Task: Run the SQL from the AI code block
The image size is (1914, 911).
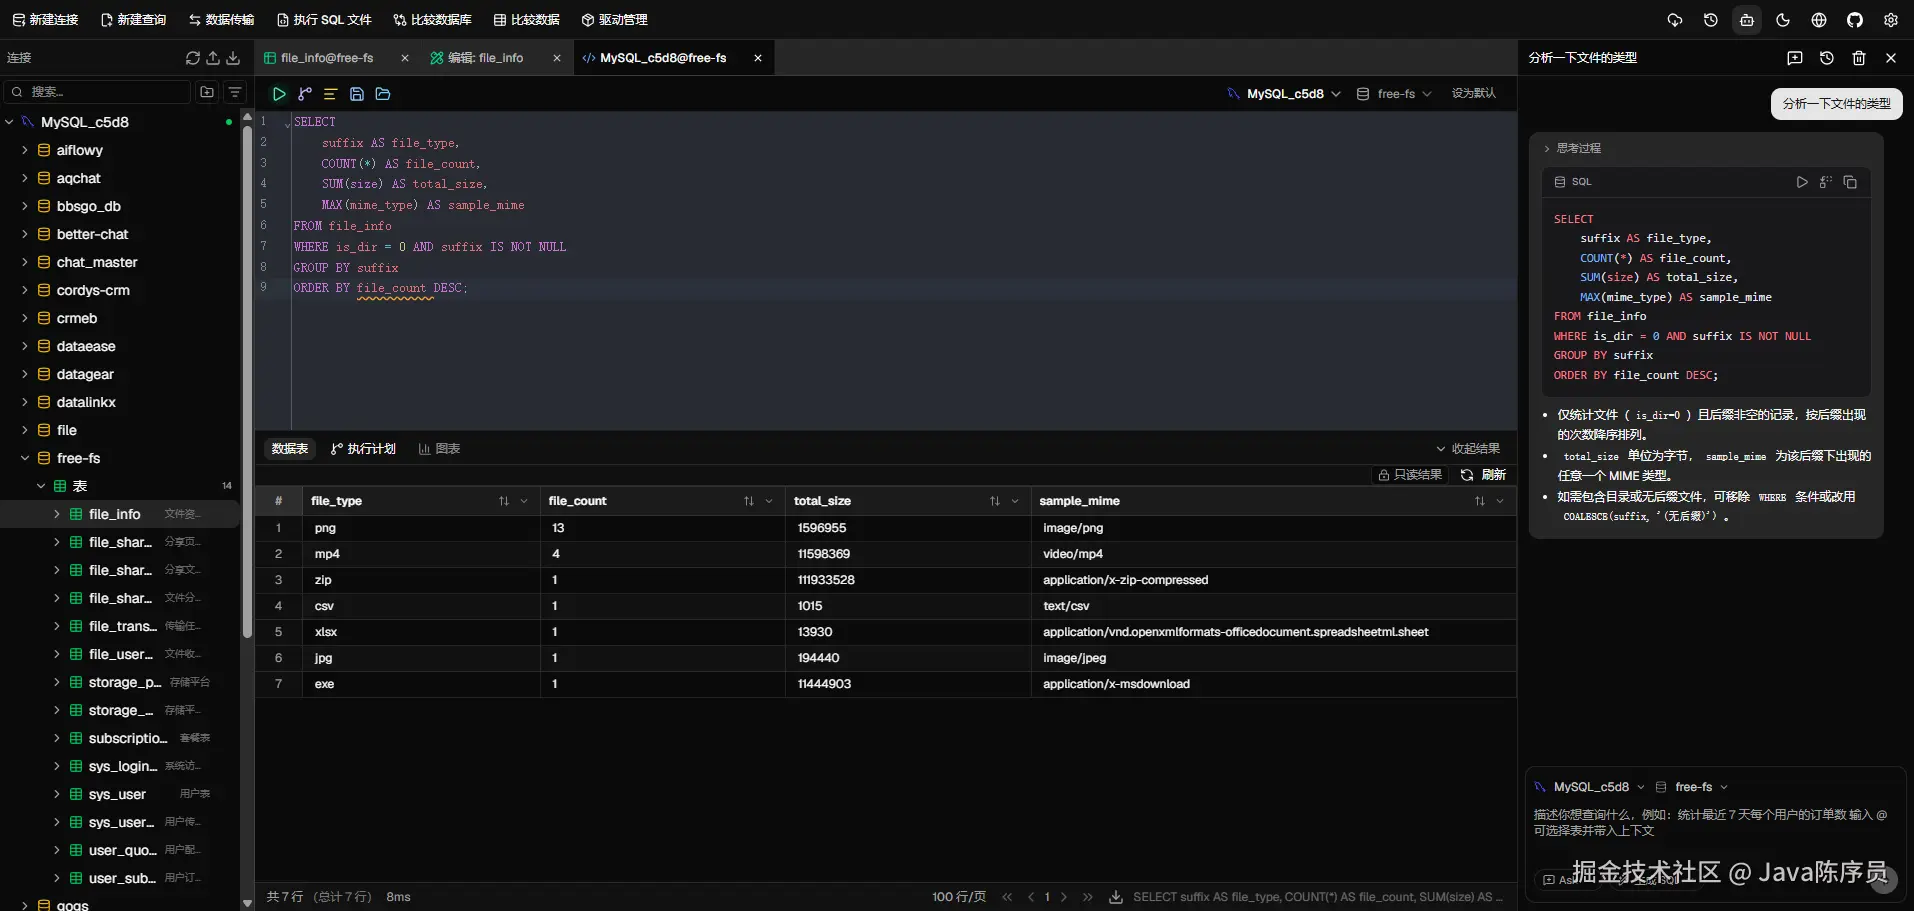Action: pos(1802,182)
